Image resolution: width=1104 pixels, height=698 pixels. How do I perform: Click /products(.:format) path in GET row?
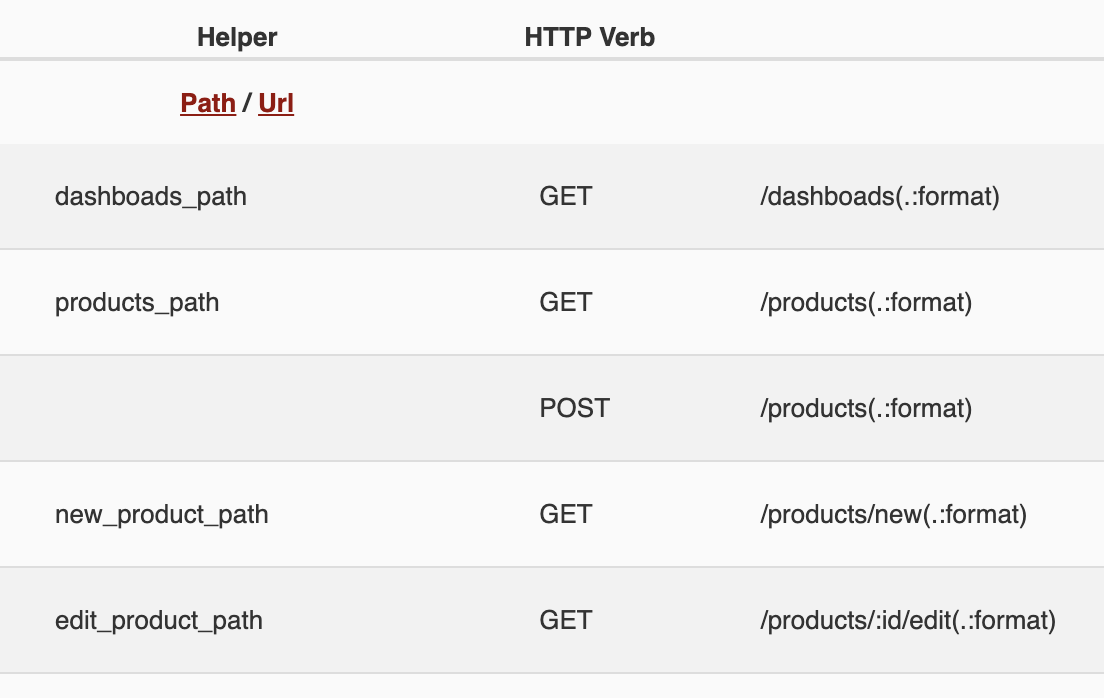866,302
